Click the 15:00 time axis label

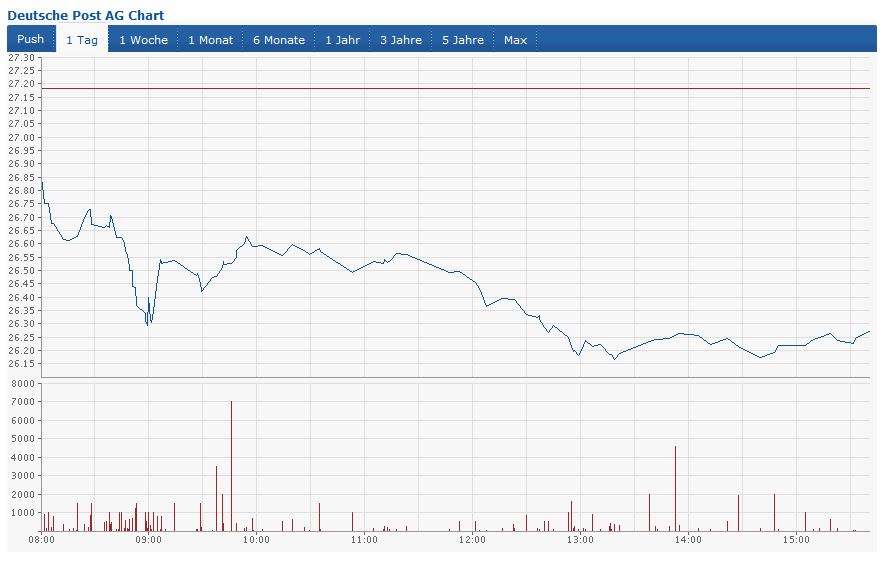pyautogui.click(x=796, y=540)
